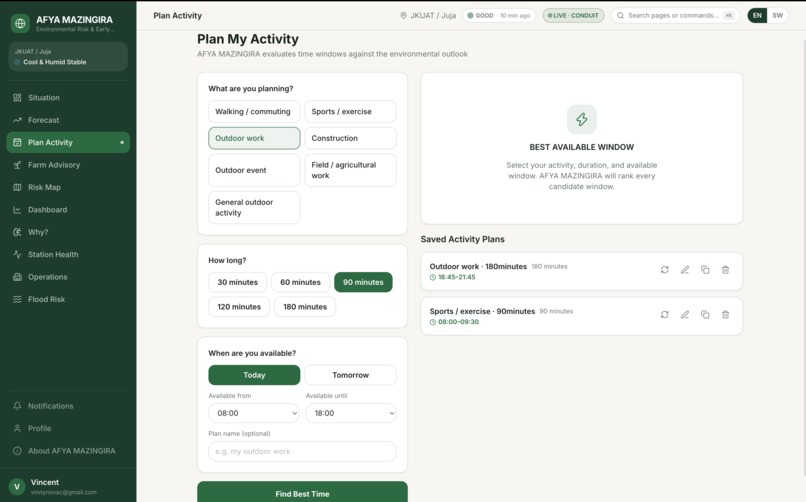Image resolution: width=806 pixels, height=502 pixels.
Task: Select Sports / exercise activity option
Action: click(350, 111)
